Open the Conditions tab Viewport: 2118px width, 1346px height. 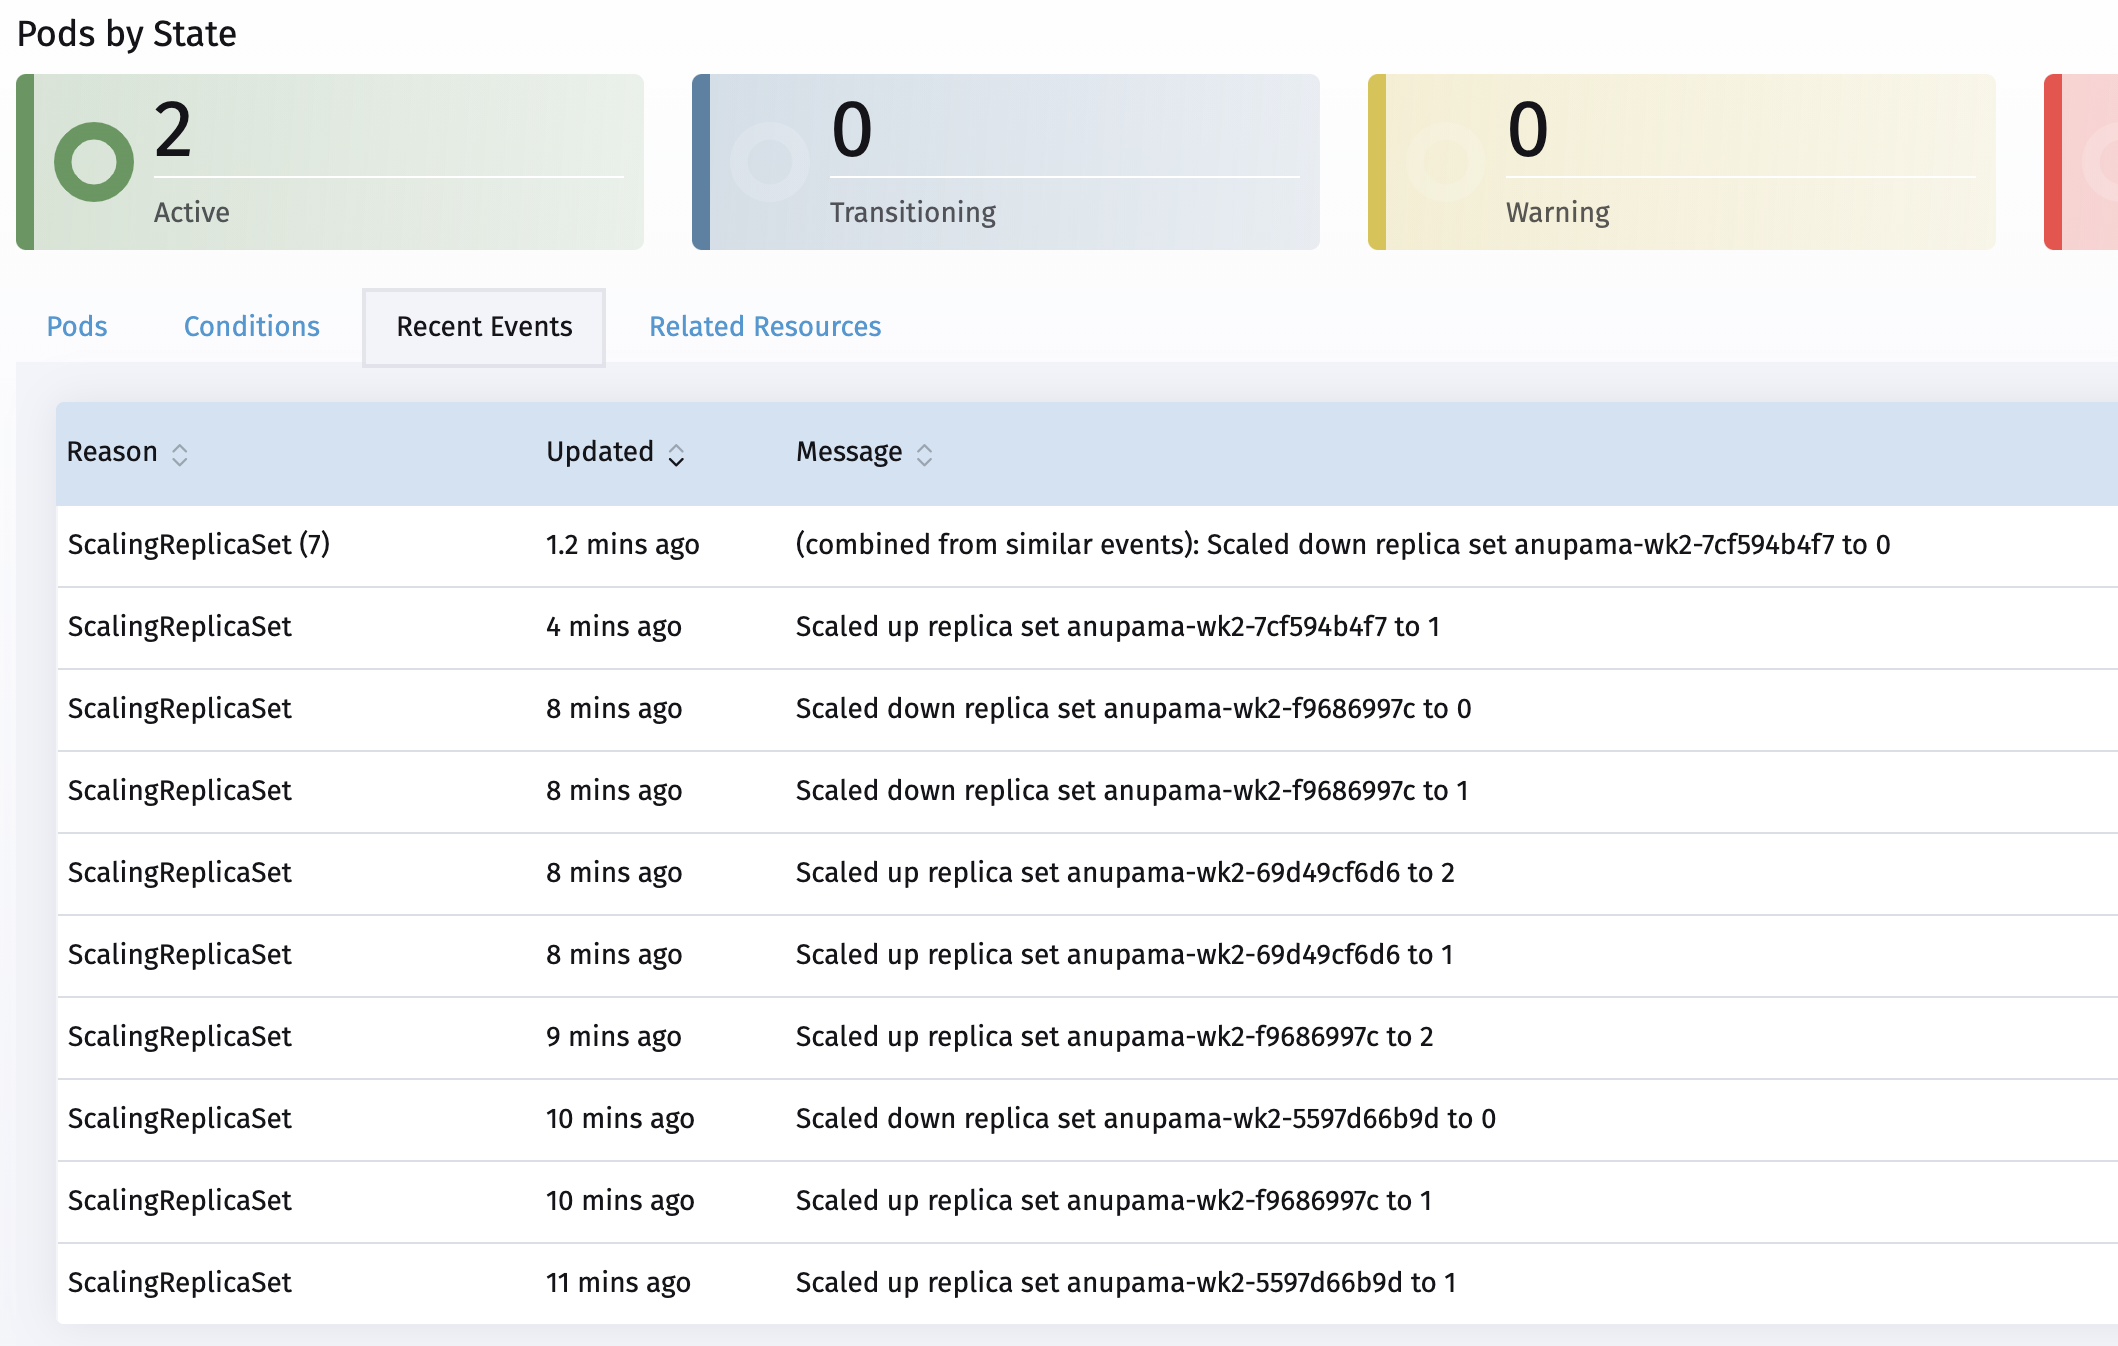(251, 327)
